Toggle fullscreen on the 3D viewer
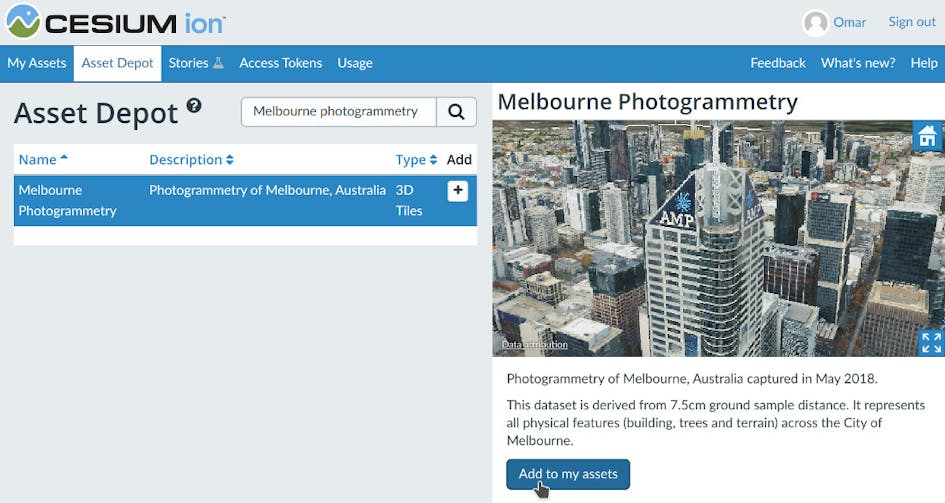 tap(930, 343)
